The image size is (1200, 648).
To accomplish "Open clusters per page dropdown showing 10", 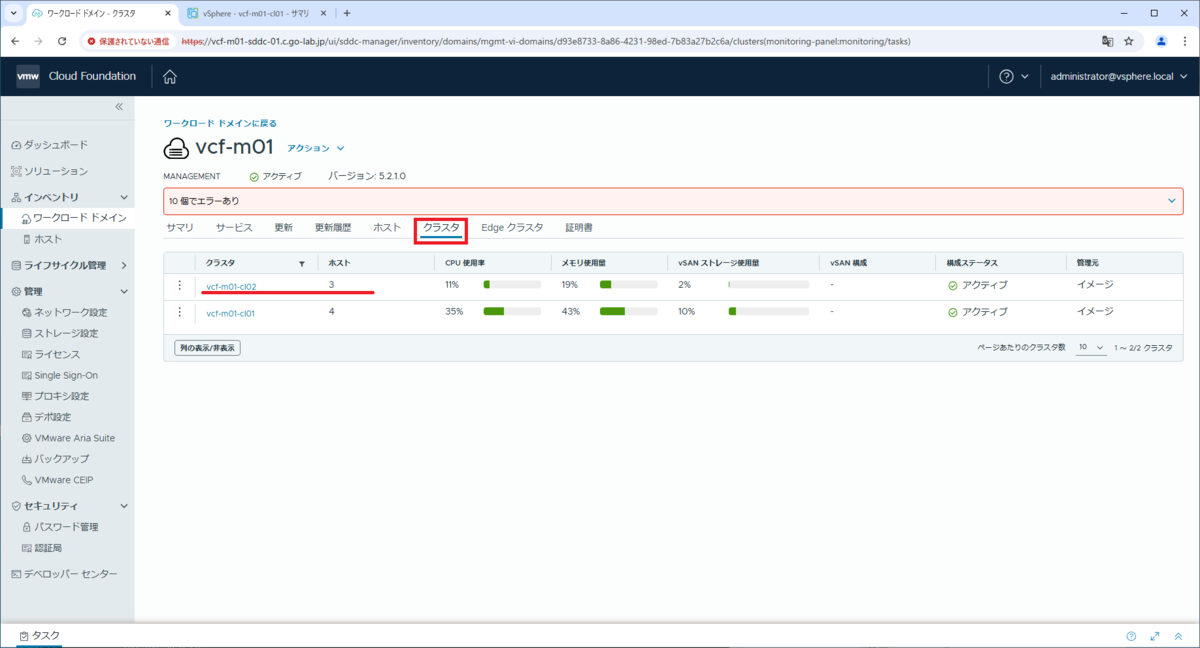I will [1090, 347].
